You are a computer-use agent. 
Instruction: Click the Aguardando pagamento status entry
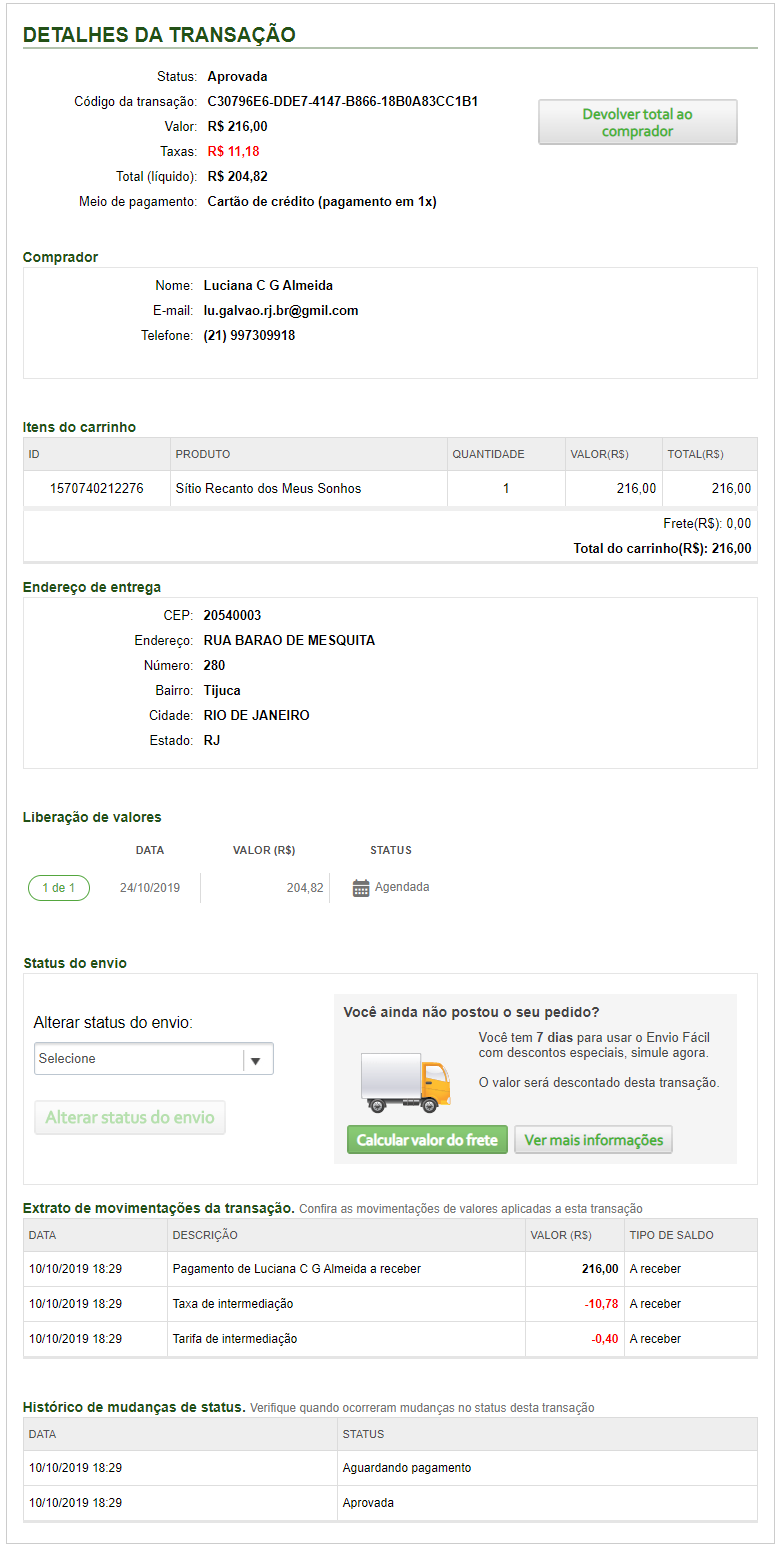point(407,1468)
